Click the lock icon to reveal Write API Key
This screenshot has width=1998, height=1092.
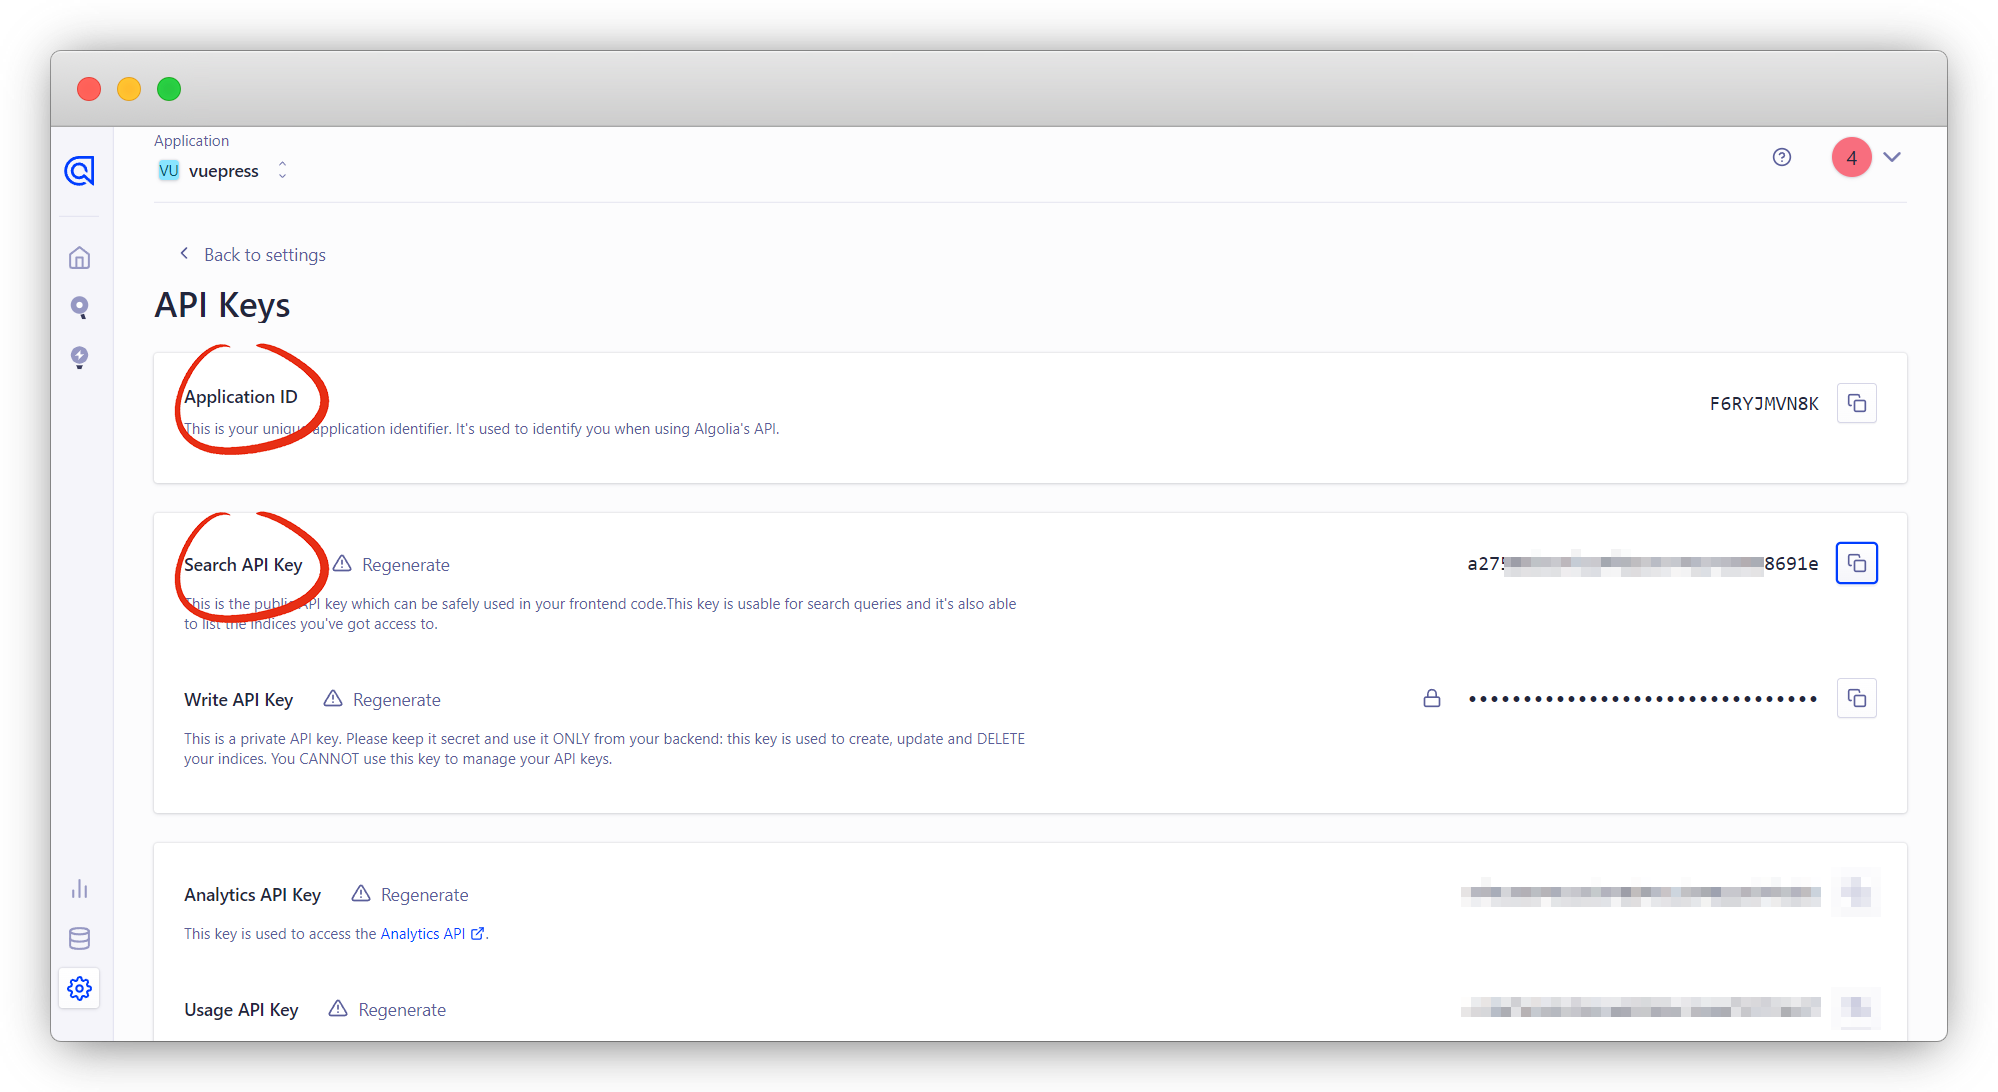[x=1431, y=698]
